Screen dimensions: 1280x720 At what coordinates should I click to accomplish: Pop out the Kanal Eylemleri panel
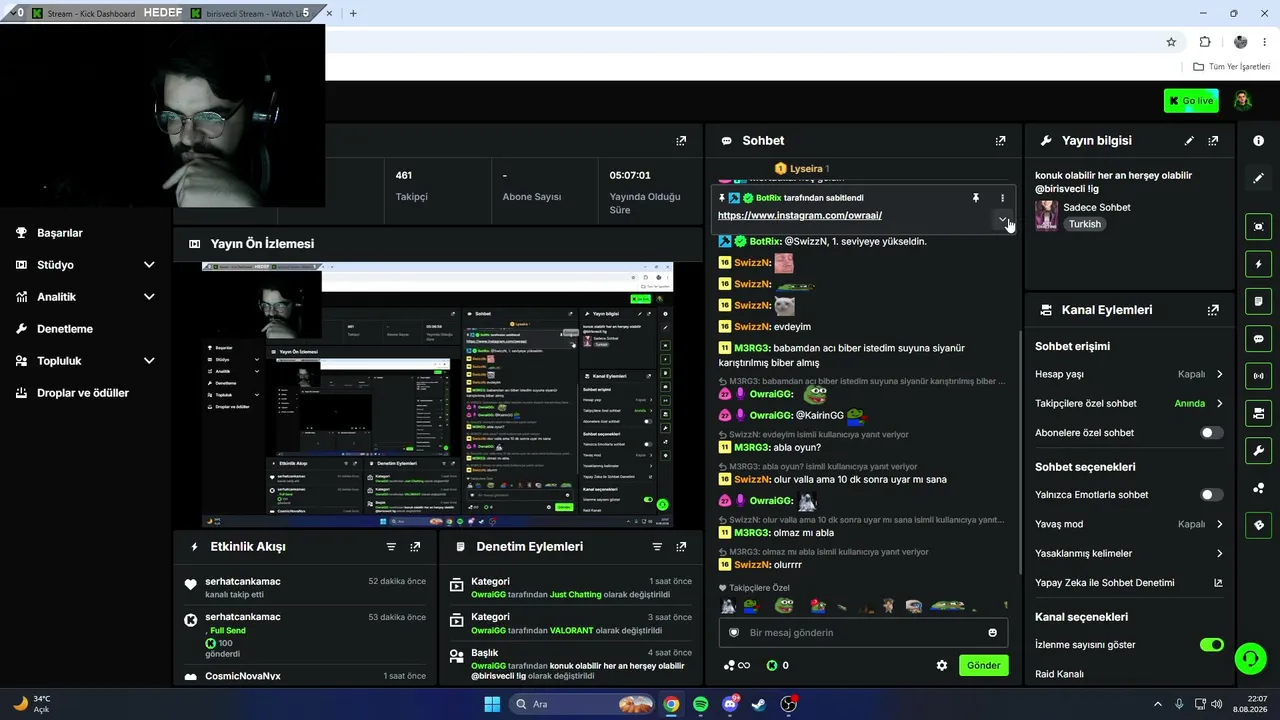tap(1213, 310)
